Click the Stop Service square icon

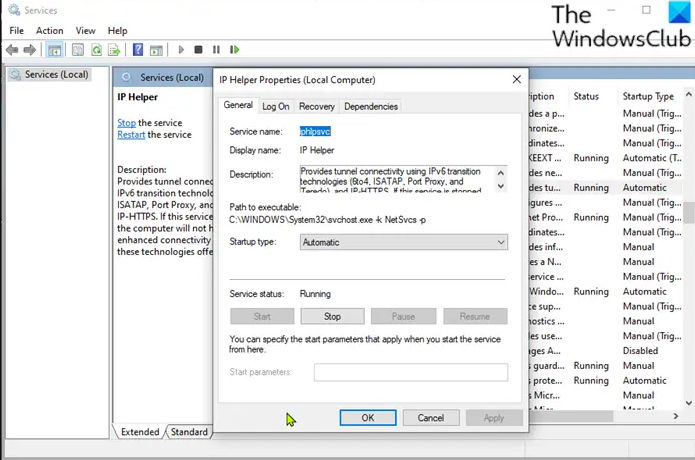(198, 50)
